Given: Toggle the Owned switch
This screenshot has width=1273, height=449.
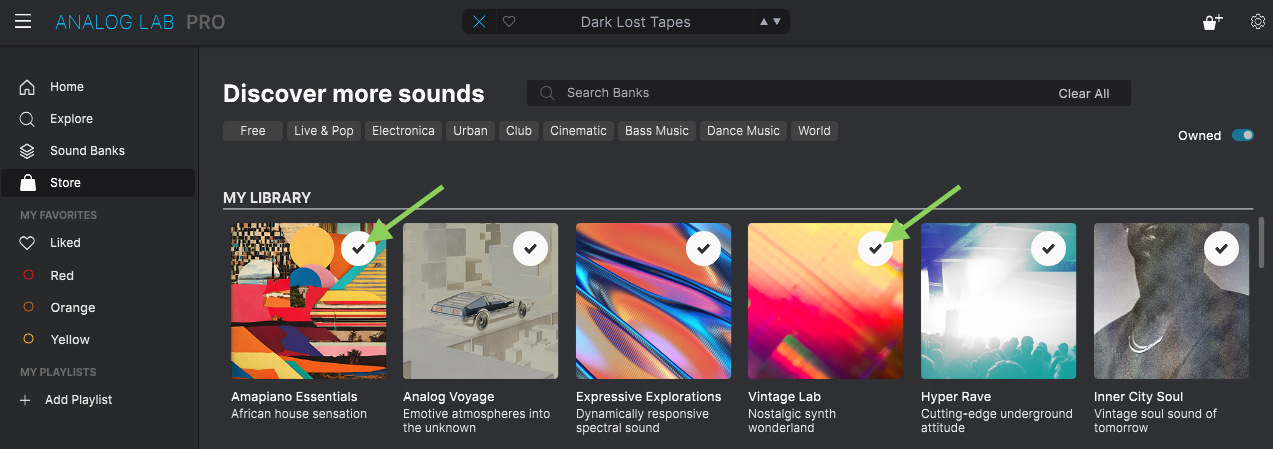Looking at the screenshot, I should pos(1243,135).
